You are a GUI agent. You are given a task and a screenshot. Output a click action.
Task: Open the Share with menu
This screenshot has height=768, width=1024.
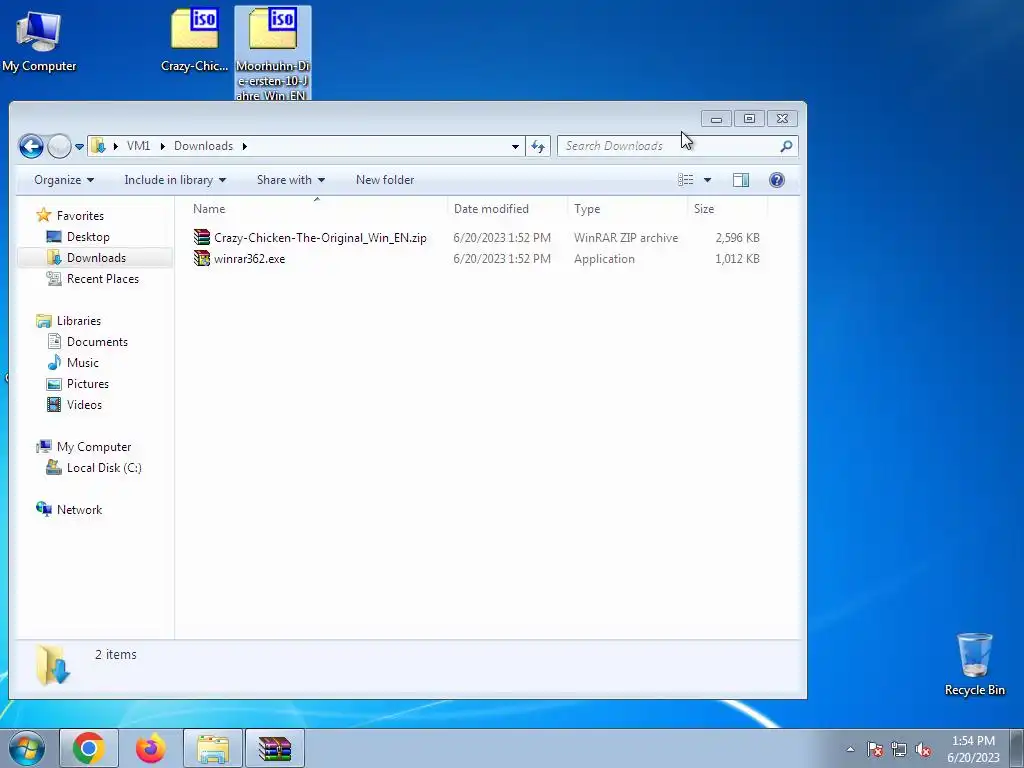[291, 180]
